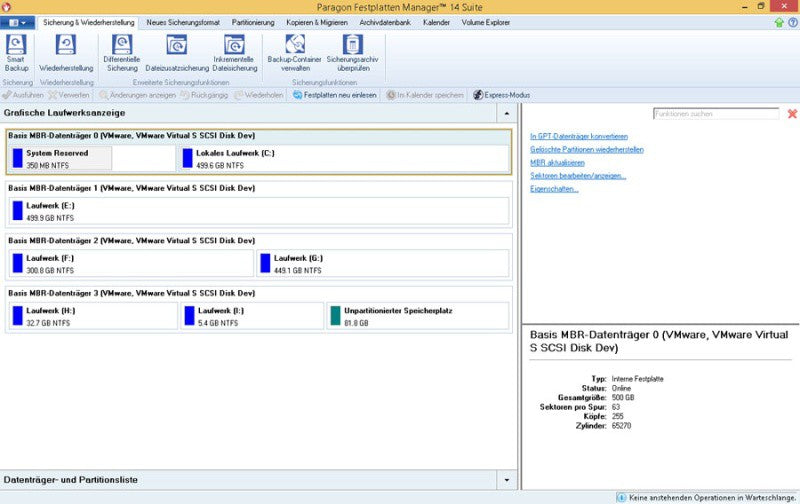
Task: Start an Inkrementelle Dateisicherung
Action: [234, 52]
